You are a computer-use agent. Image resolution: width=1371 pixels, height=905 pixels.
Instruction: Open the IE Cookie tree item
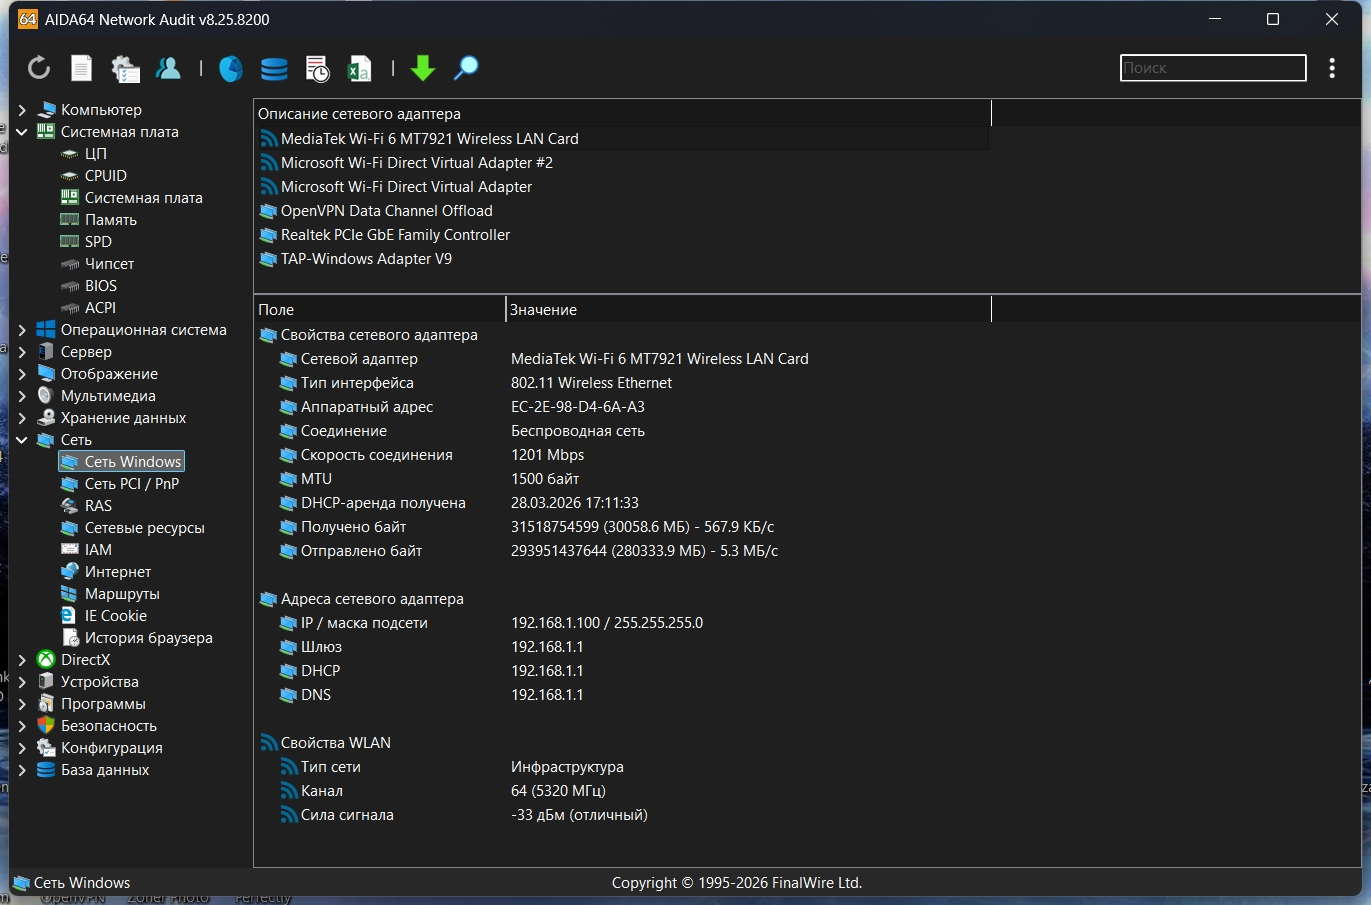pos(115,616)
